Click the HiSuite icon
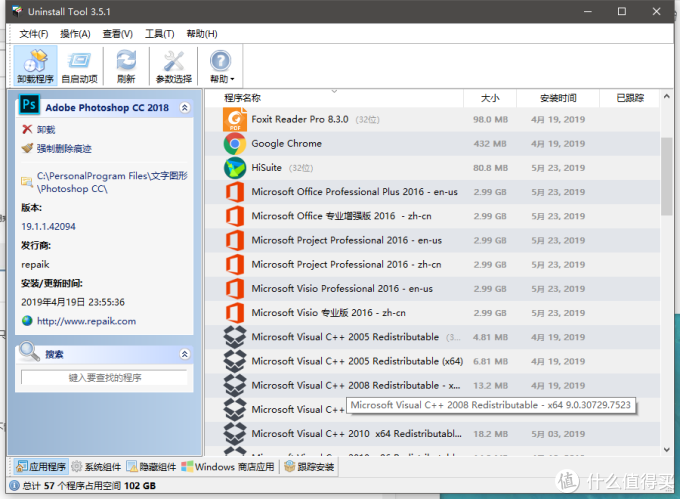This screenshot has width=680, height=499. coord(235,168)
